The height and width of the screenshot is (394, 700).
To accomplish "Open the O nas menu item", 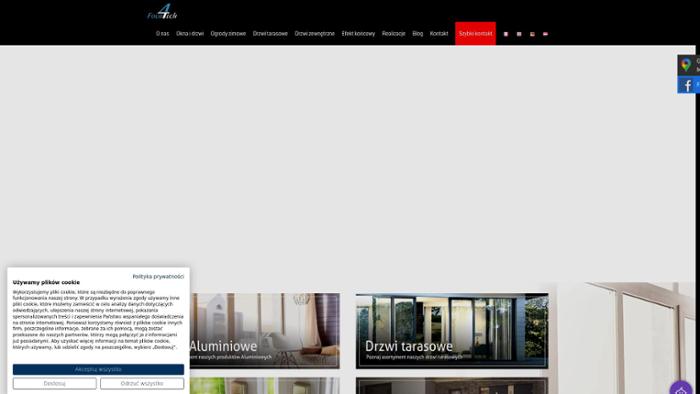I will (x=162, y=33).
